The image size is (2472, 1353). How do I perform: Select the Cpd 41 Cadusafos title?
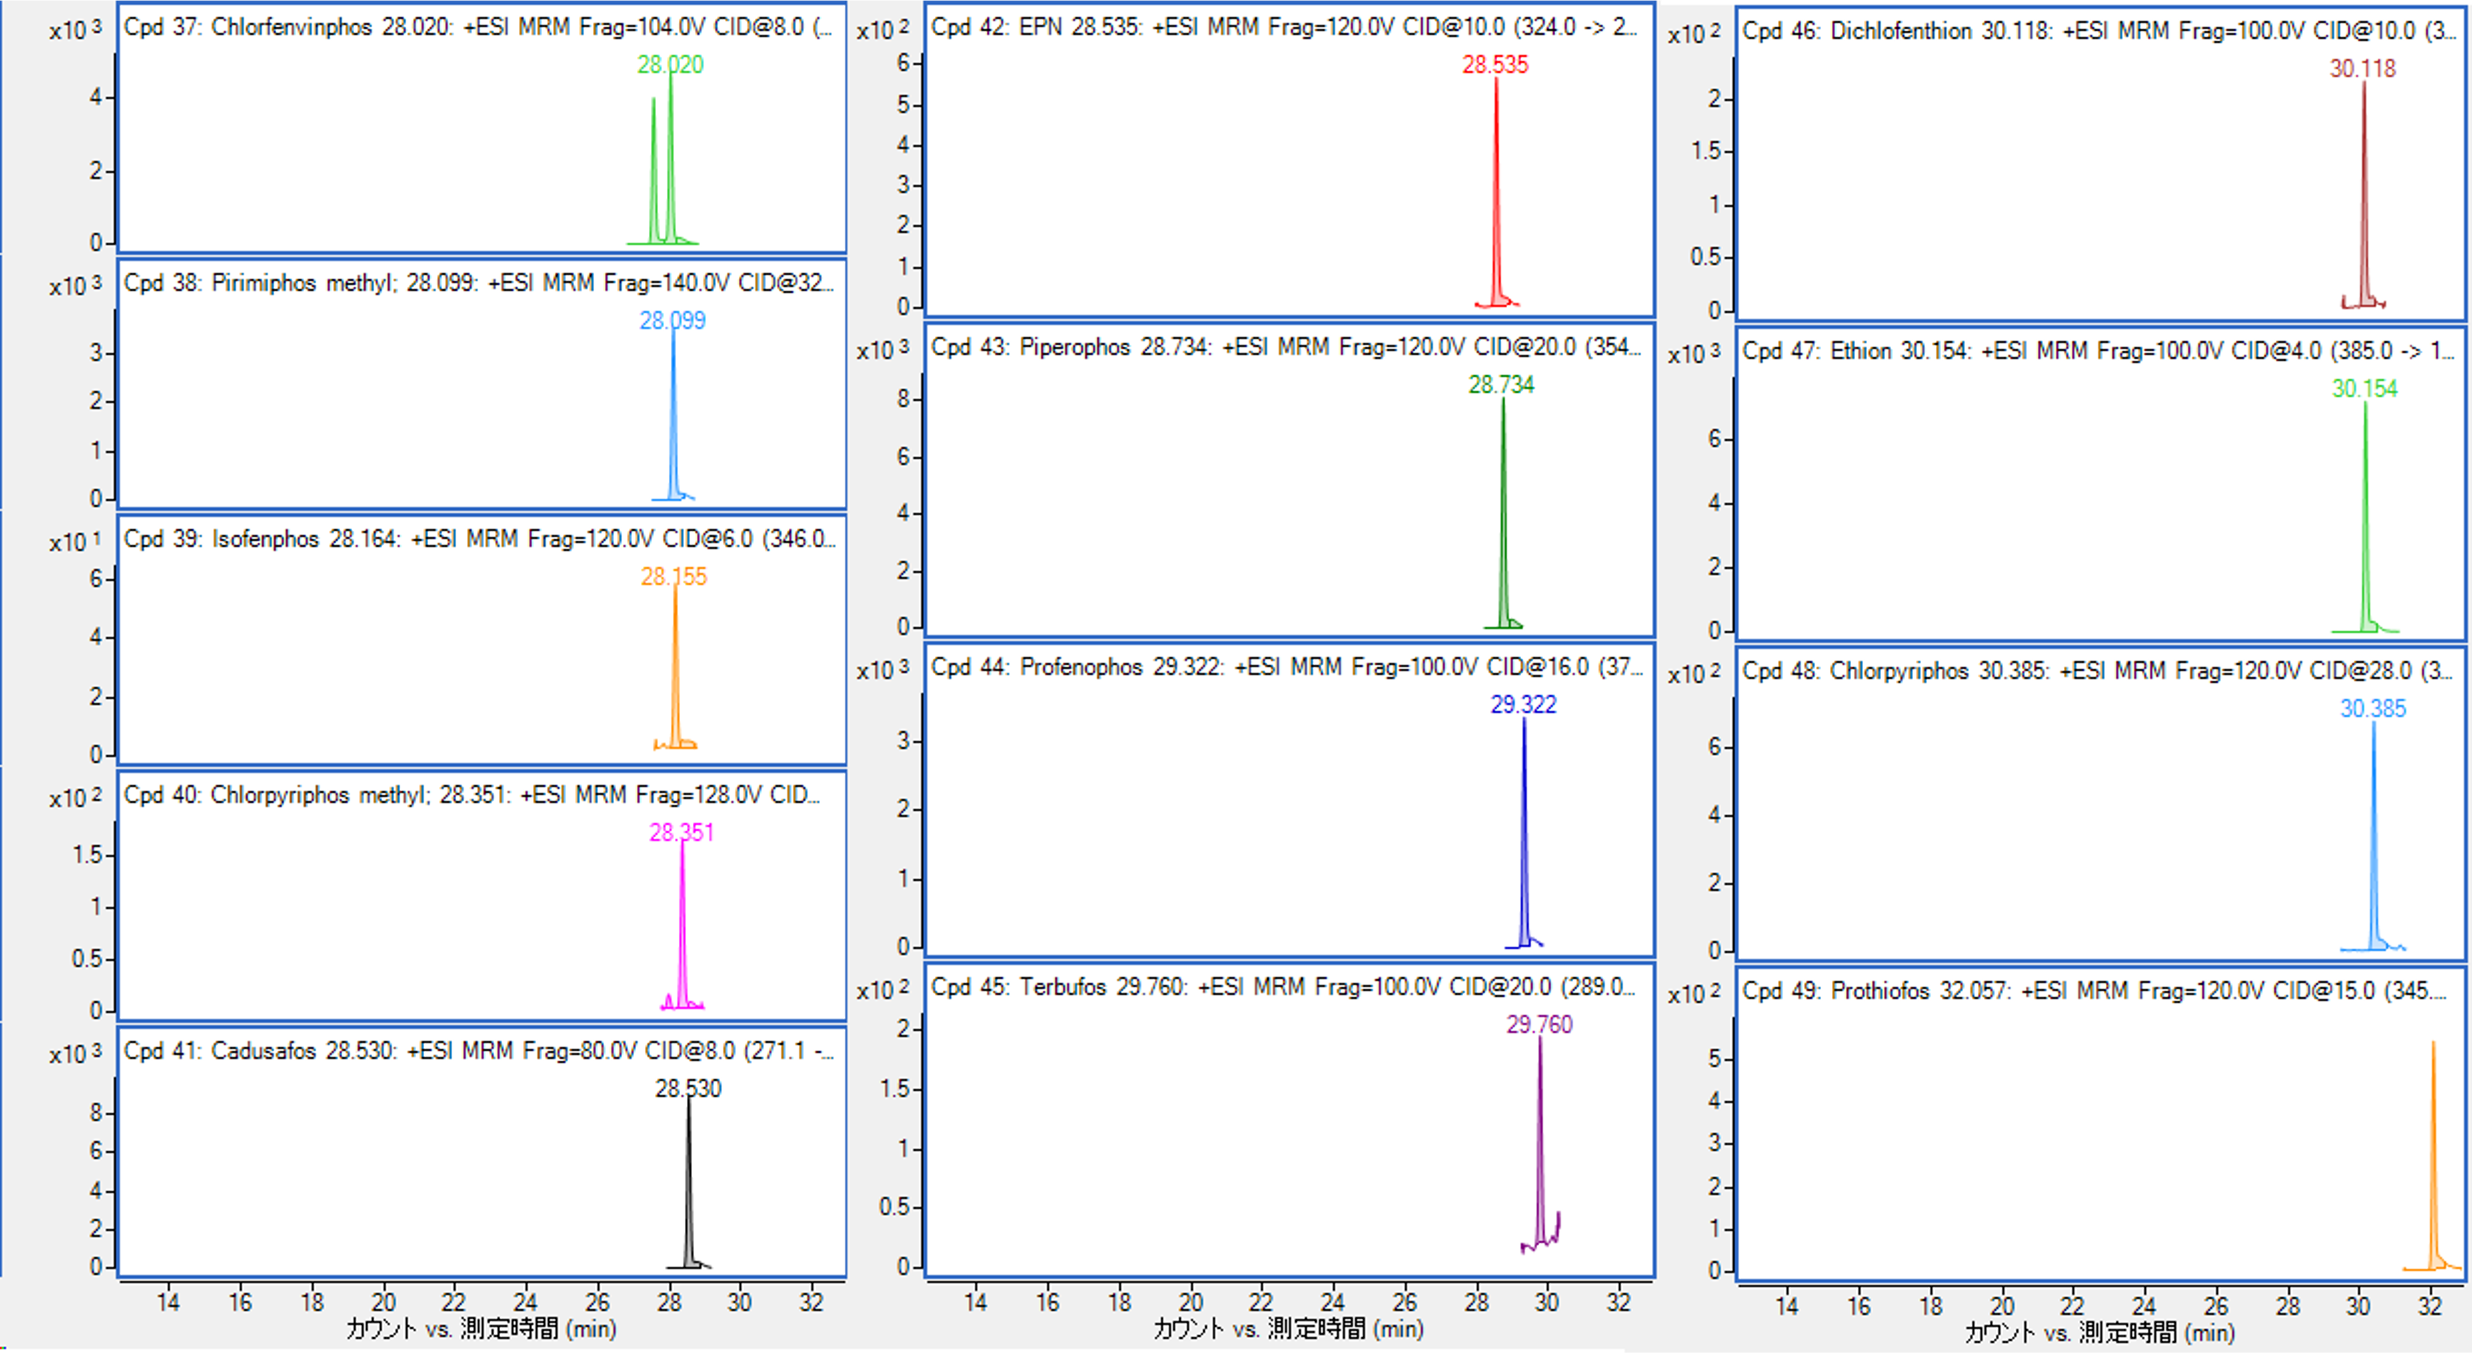(x=479, y=1051)
